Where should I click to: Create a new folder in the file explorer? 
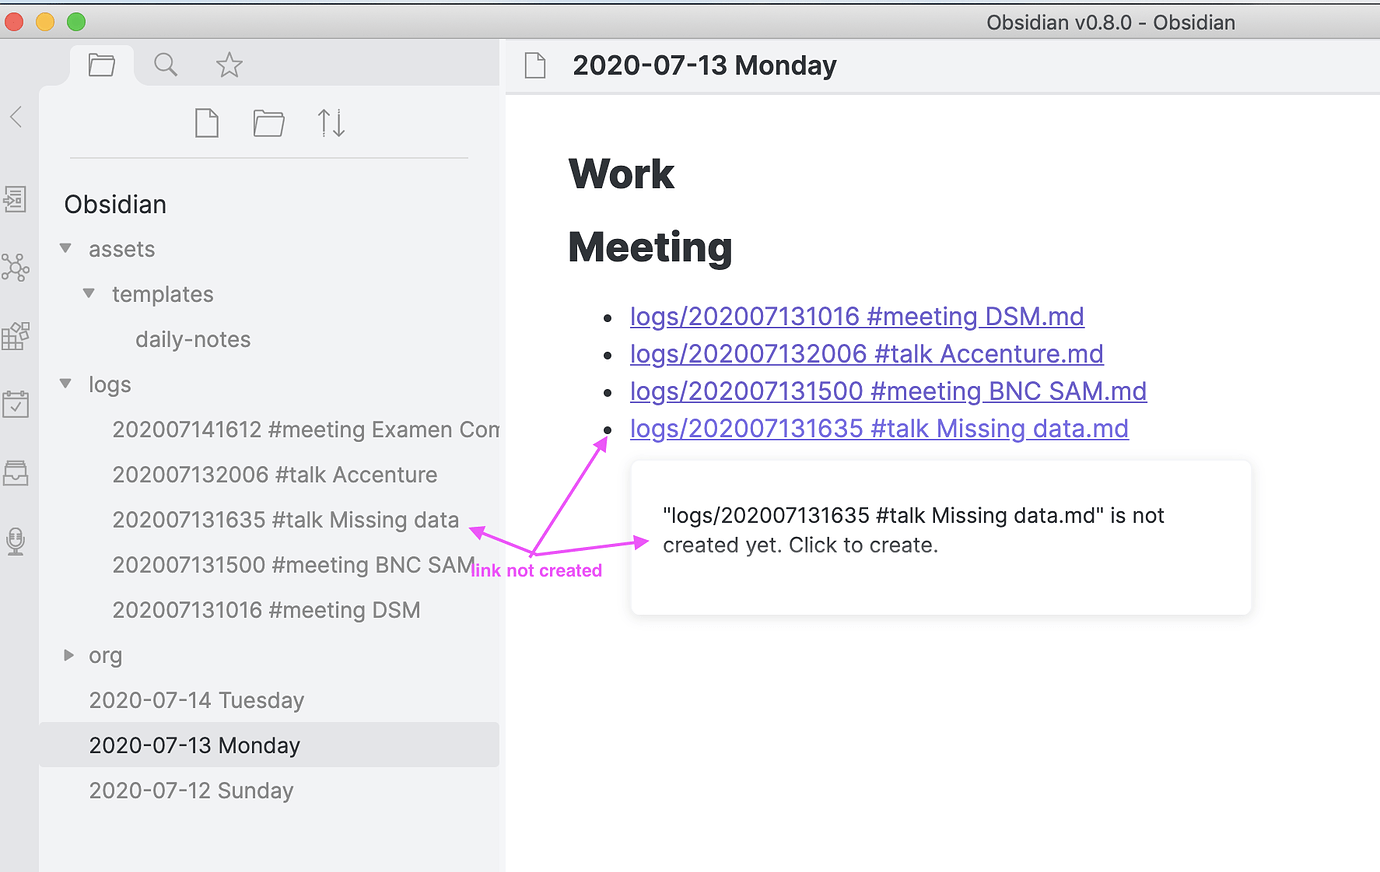(268, 124)
